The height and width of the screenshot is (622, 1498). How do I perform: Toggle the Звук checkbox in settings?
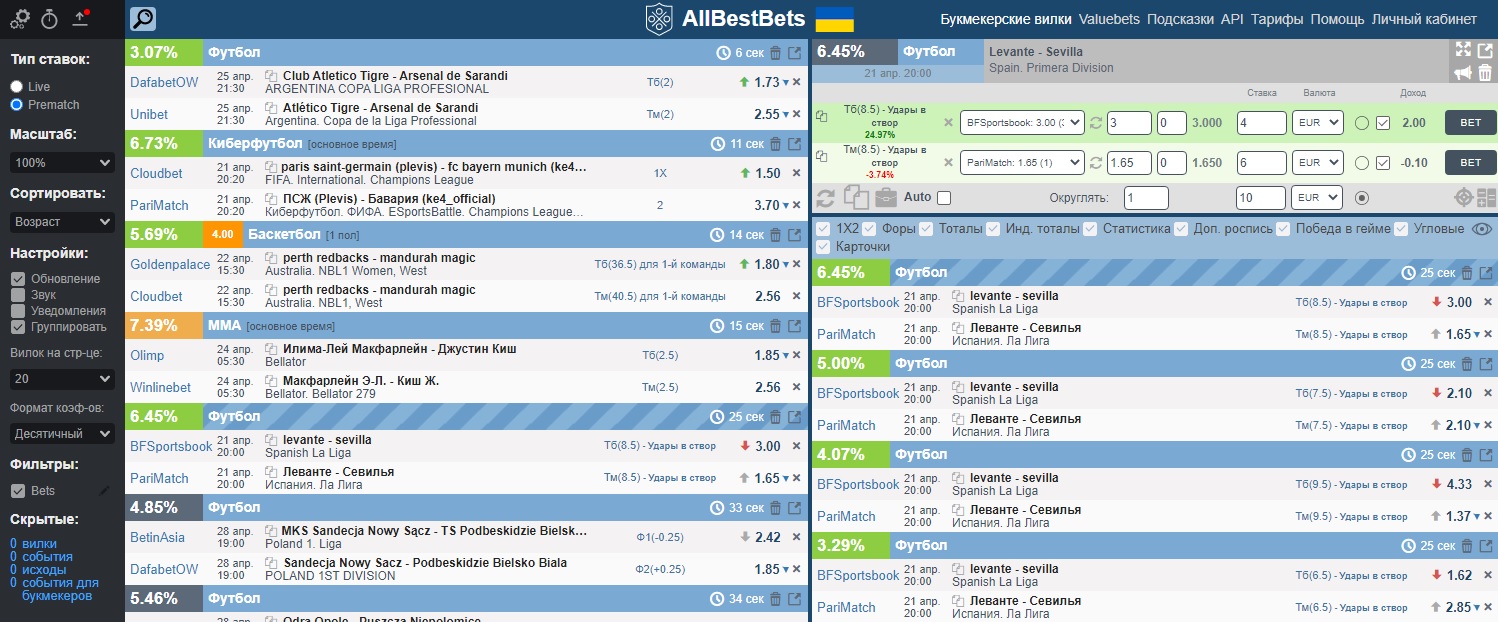(x=18, y=295)
